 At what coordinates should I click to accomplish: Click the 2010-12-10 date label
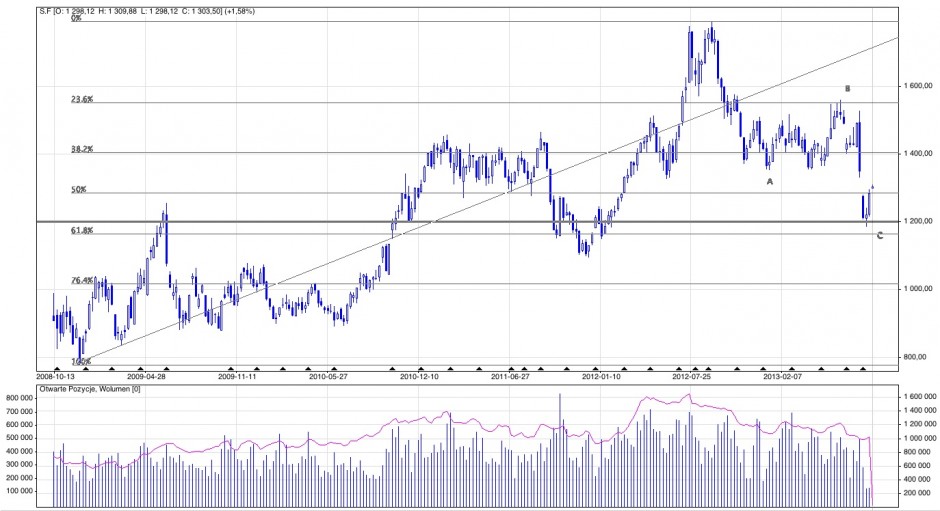point(420,378)
